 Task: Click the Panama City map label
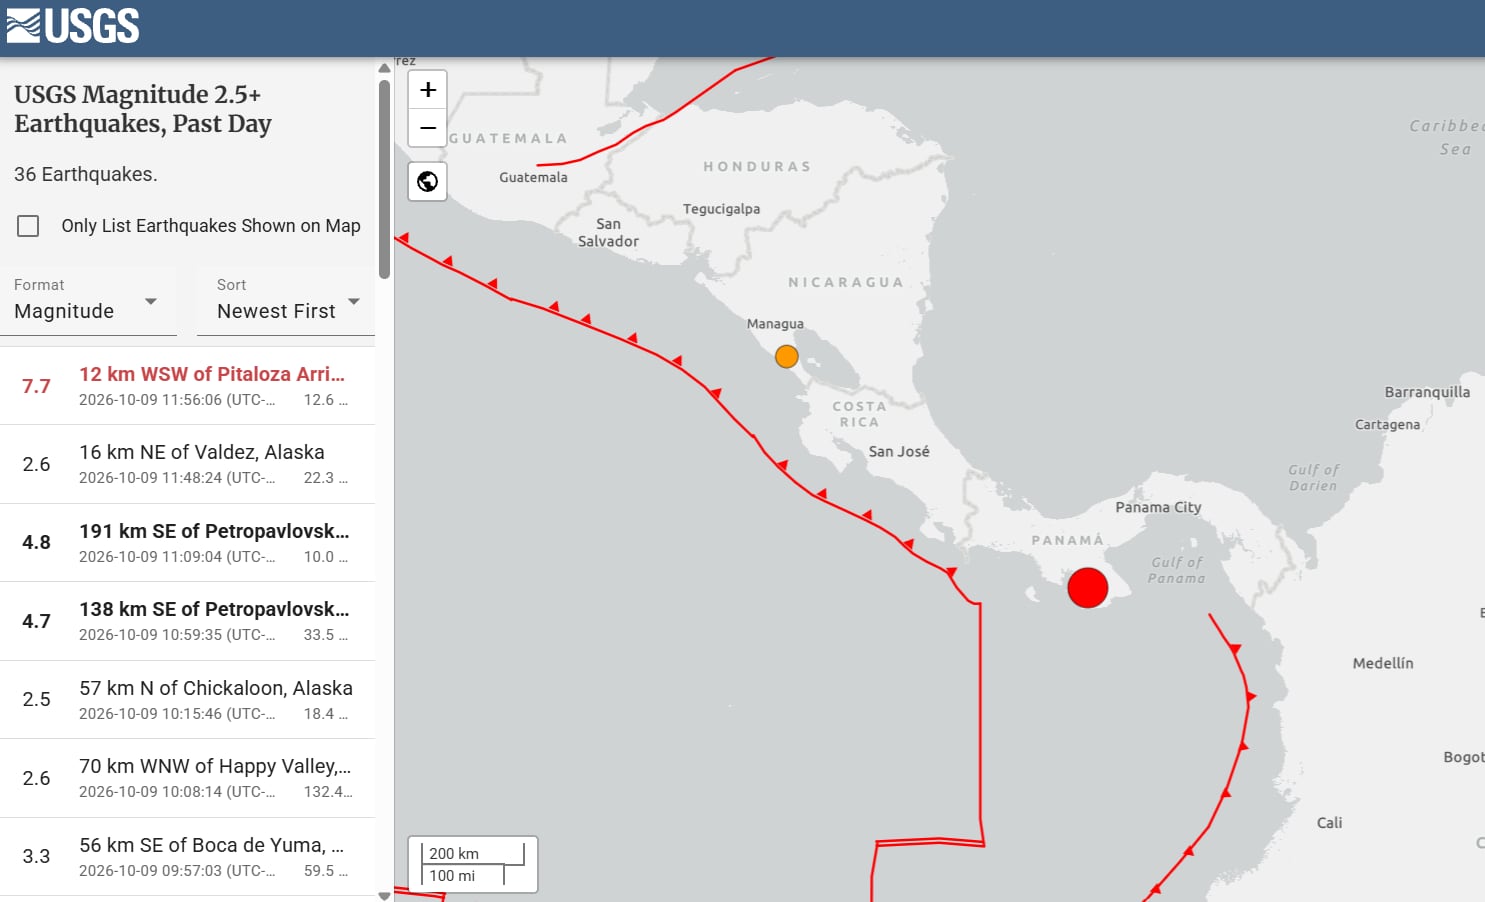coord(1158,507)
